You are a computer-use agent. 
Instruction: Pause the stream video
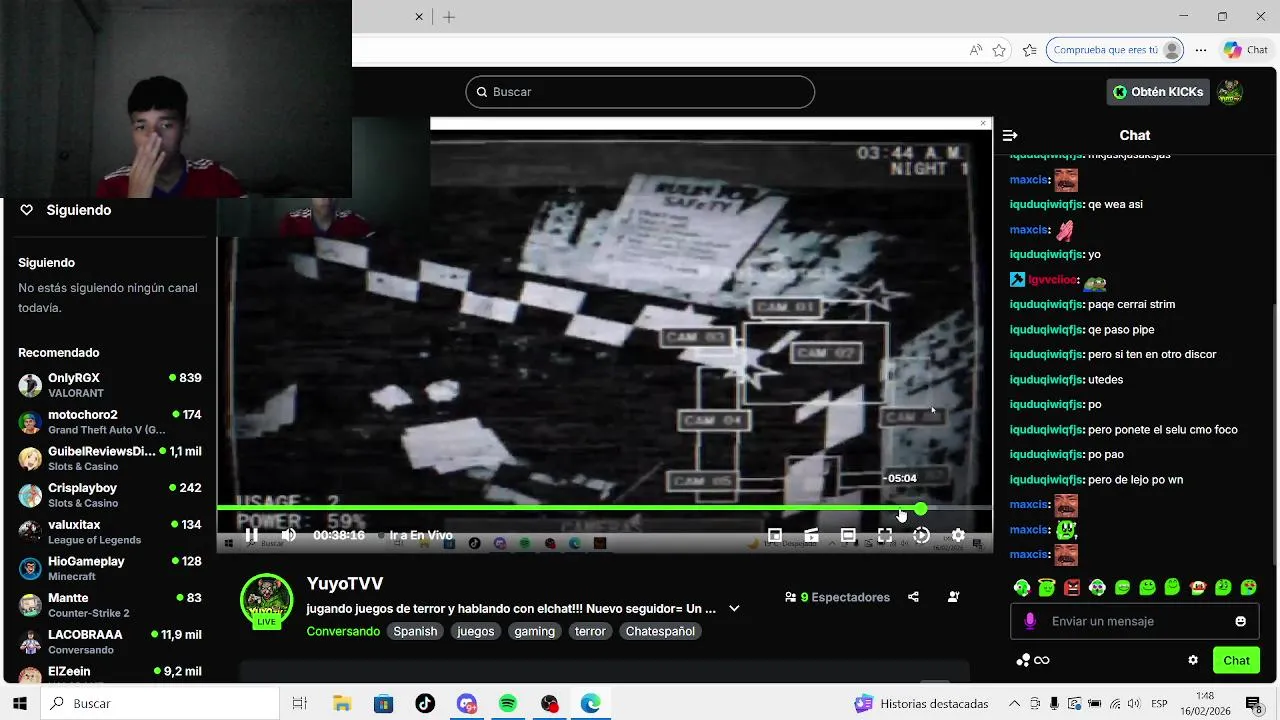(x=251, y=535)
